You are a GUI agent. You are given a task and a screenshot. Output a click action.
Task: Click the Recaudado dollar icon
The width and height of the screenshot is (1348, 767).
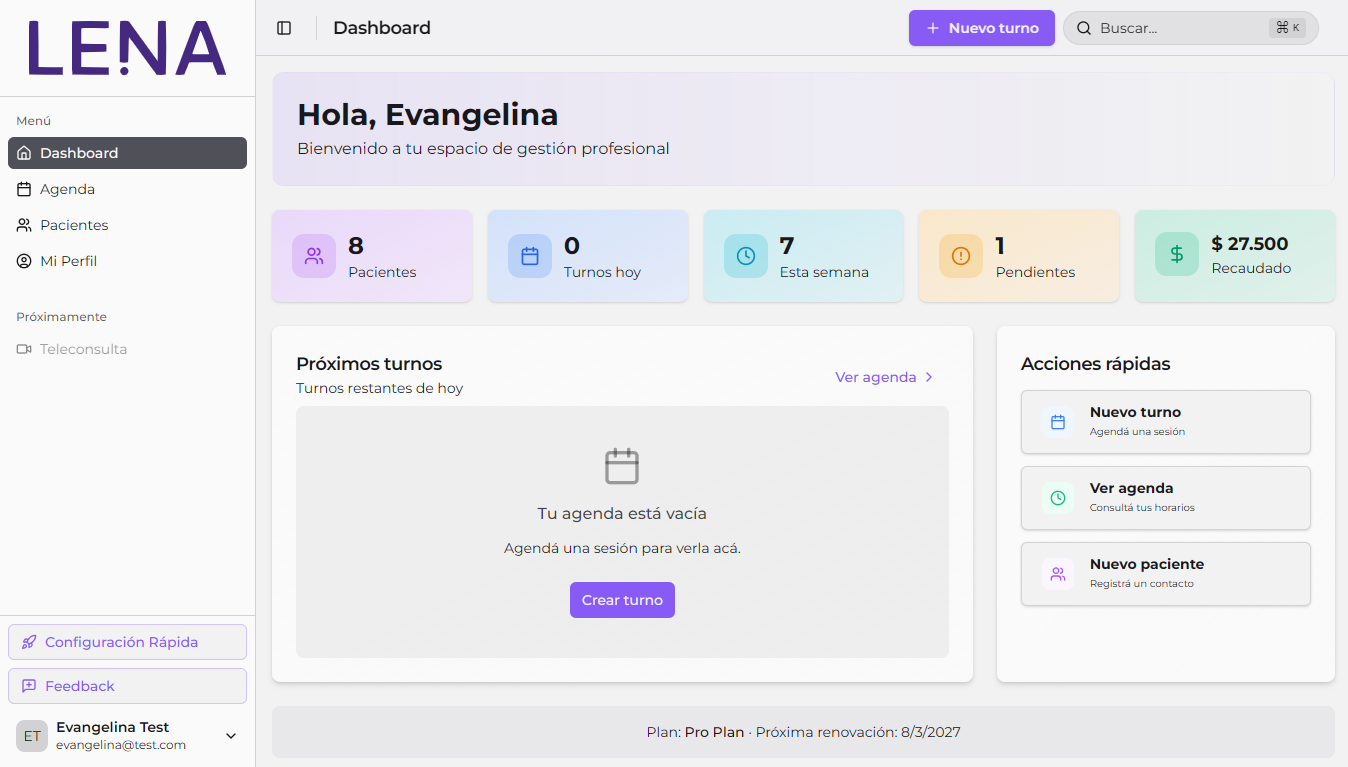1177,254
